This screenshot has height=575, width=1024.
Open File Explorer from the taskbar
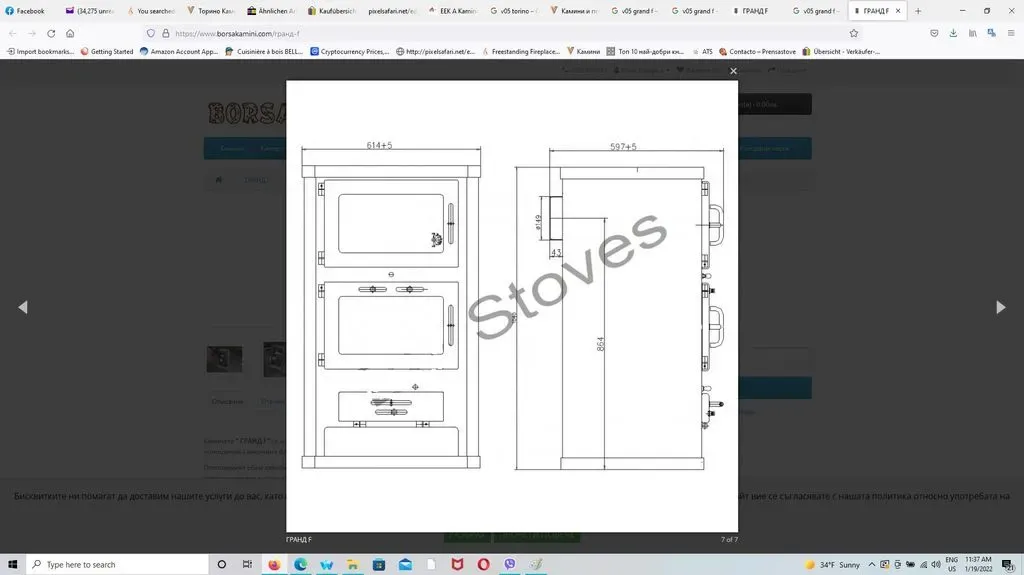point(353,564)
